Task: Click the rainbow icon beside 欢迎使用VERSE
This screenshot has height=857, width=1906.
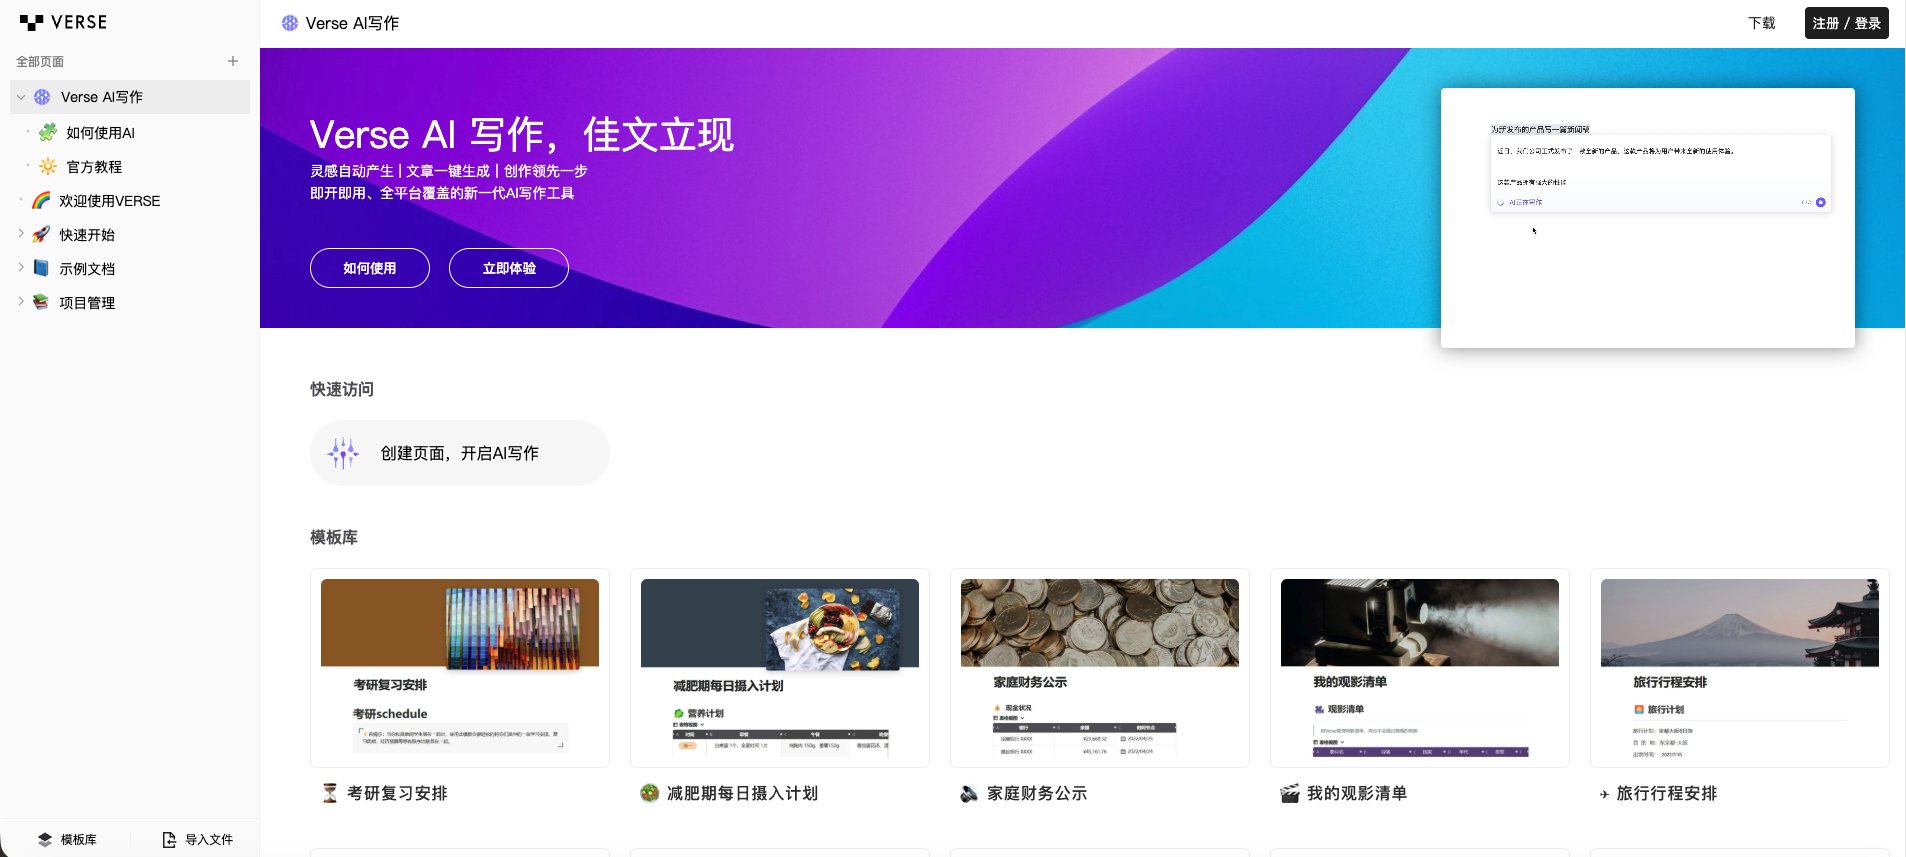Action: click(41, 200)
